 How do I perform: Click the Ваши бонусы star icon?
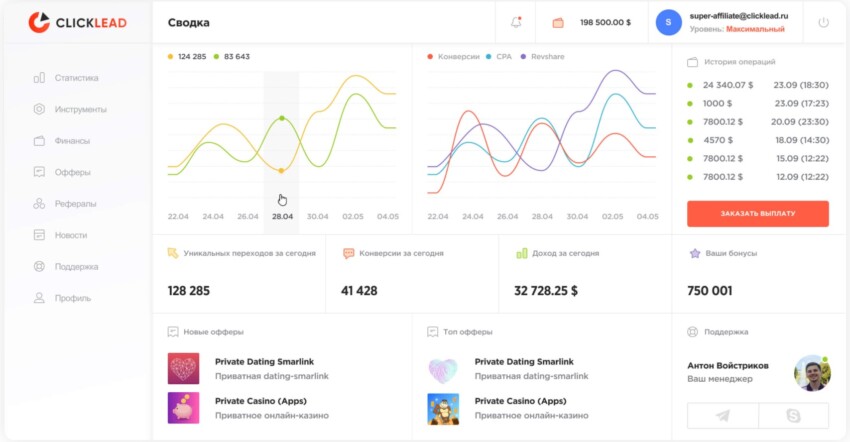pyautogui.click(x=694, y=253)
